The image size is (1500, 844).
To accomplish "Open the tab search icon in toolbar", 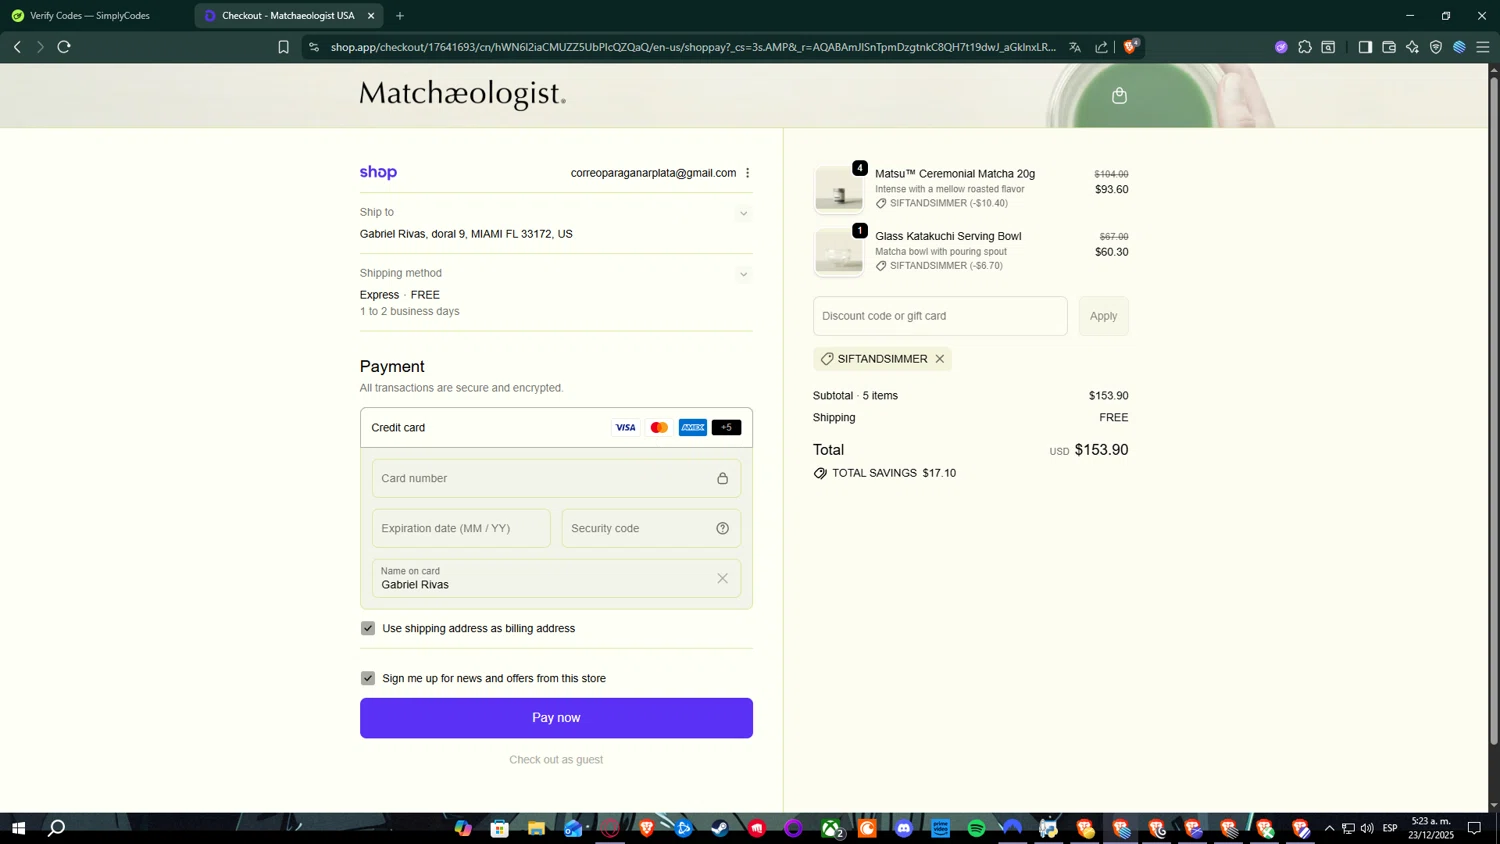I will click(1328, 47).
